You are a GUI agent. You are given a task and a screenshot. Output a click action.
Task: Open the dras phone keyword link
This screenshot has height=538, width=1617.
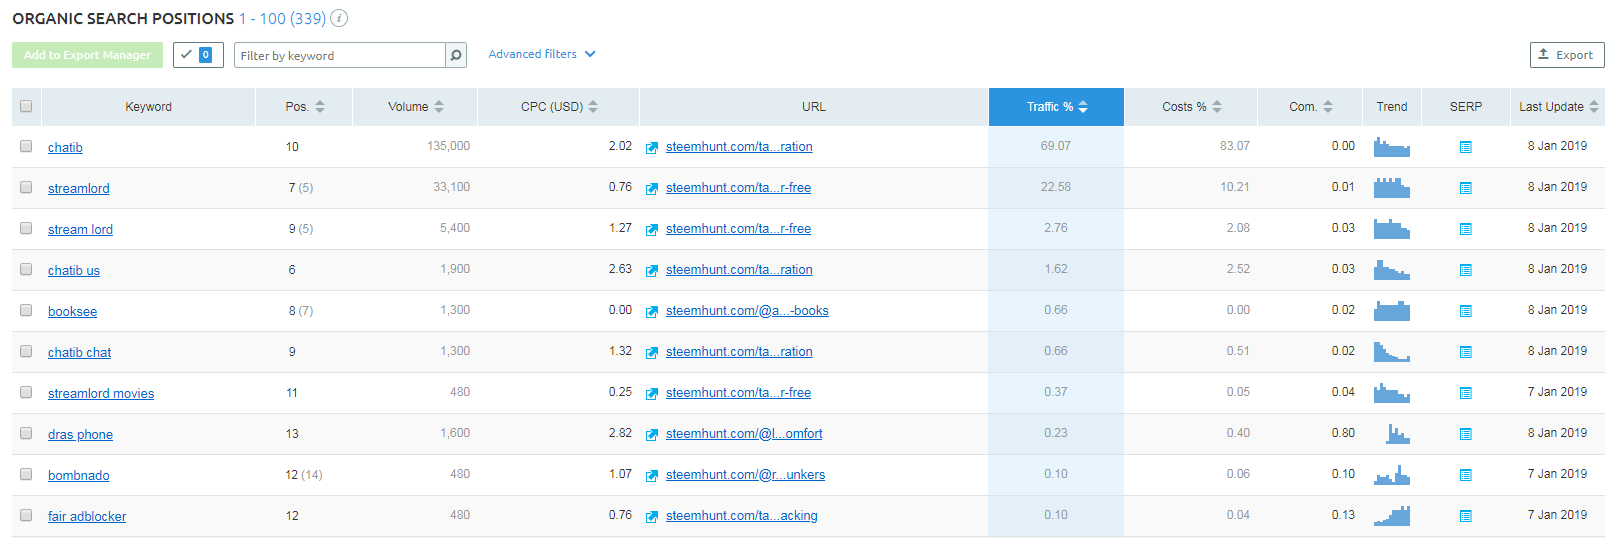pyautogui.click(x=80, y=435)
